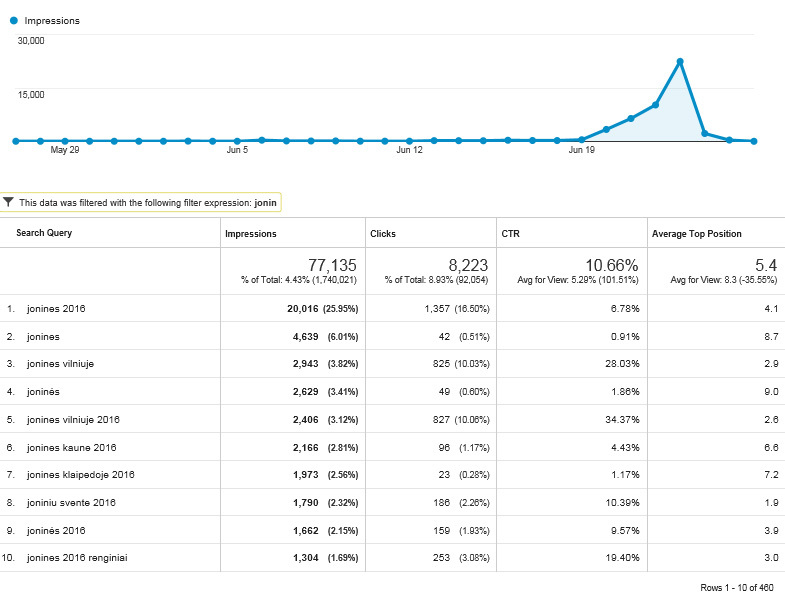Sort by Average Top Position header
Image resolution: width=785 pixels, height=600 pixels.
pyautogui.click(x=696, y=234)
